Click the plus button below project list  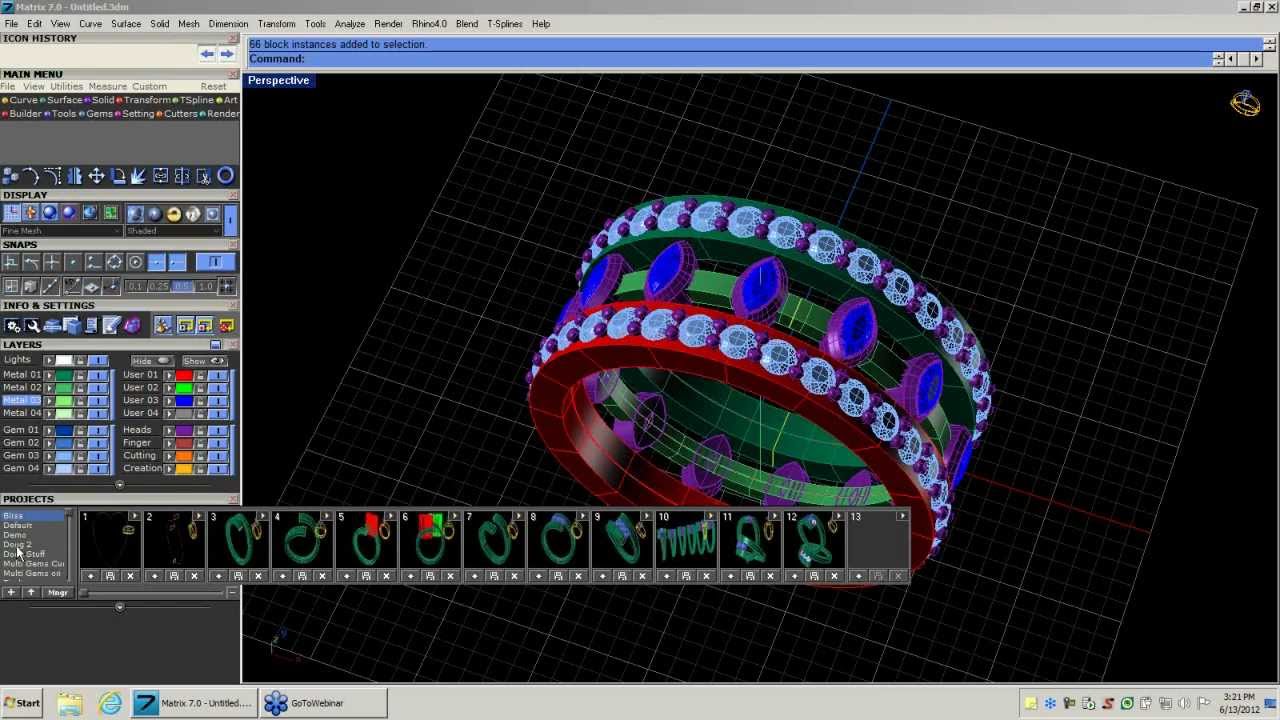[x=11, y=592]
